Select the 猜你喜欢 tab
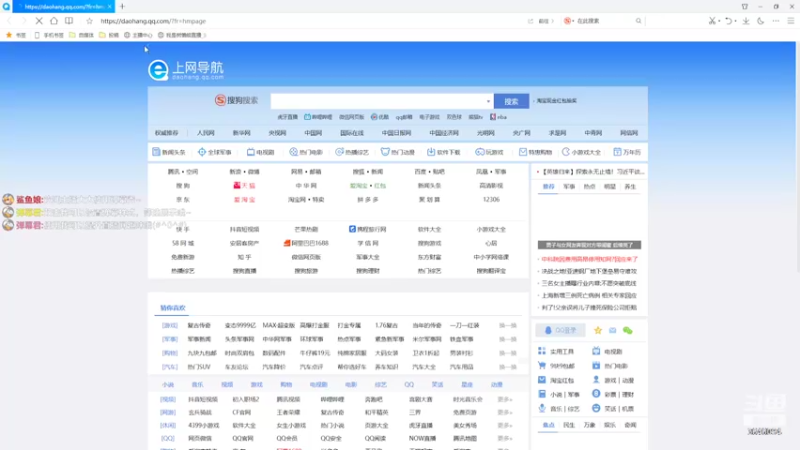800x450 pixels. (x=173, y=308)
